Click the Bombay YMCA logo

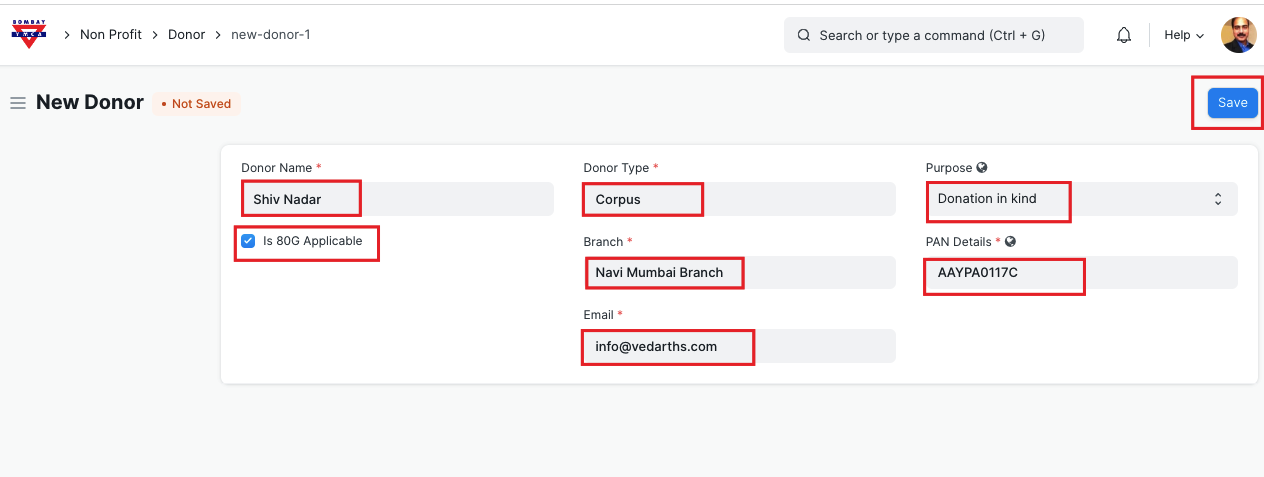pos(28,35)
